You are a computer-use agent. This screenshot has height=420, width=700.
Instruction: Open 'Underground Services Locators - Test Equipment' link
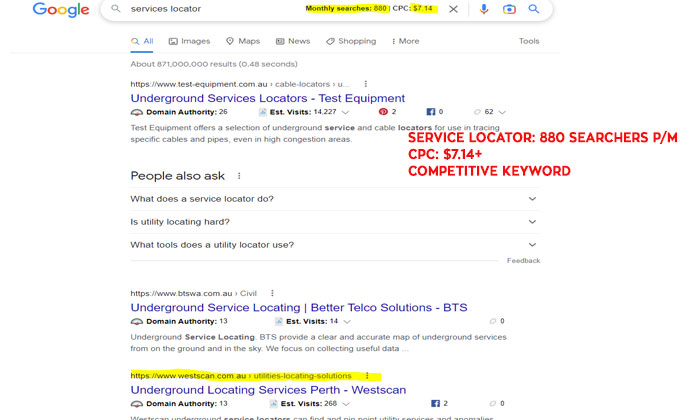click(x=267, y=98)
